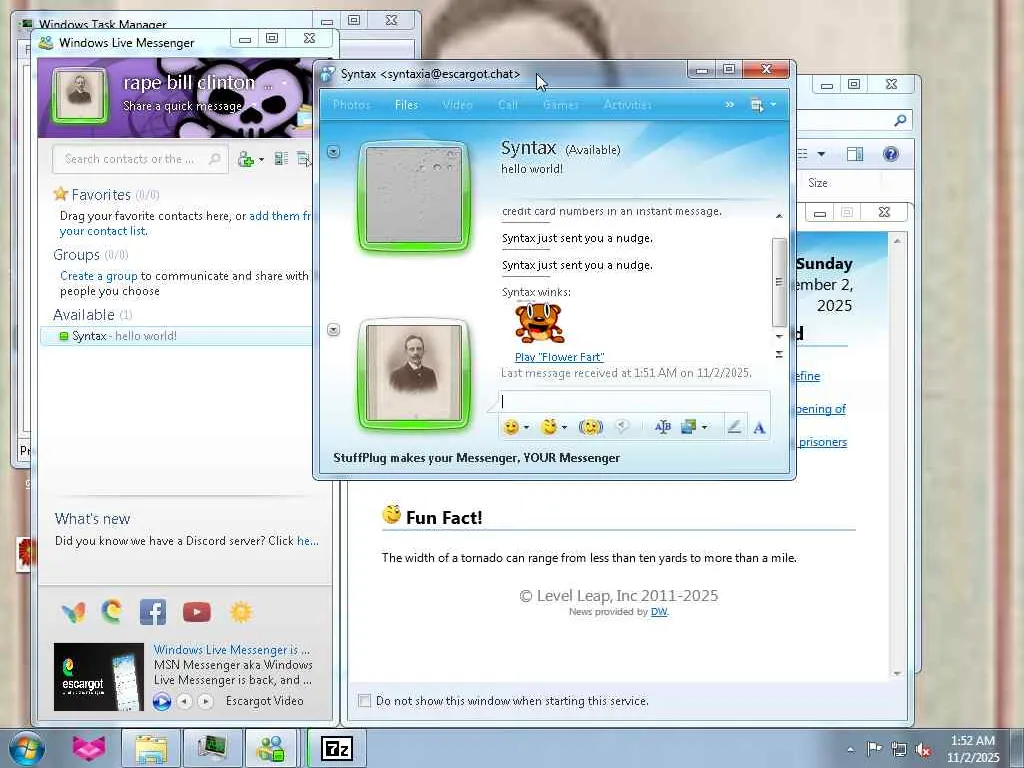Play the "Flower Fart" wink link
Image resolution: width=1024 pixels, height=768 pixels.
(x=560, y=357)
